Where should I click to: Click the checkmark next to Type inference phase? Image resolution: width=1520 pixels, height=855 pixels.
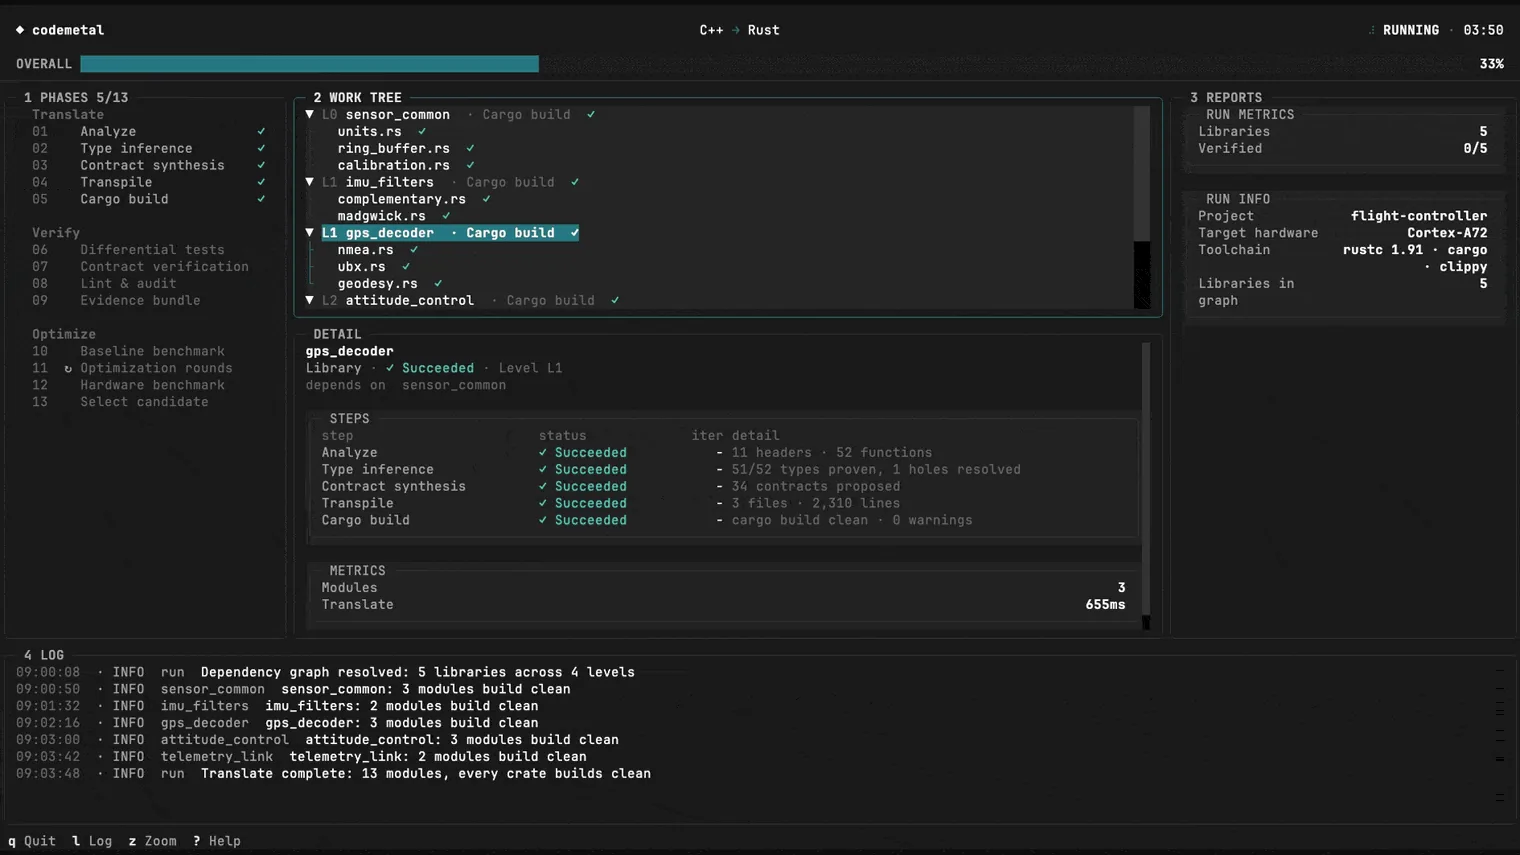261,149
